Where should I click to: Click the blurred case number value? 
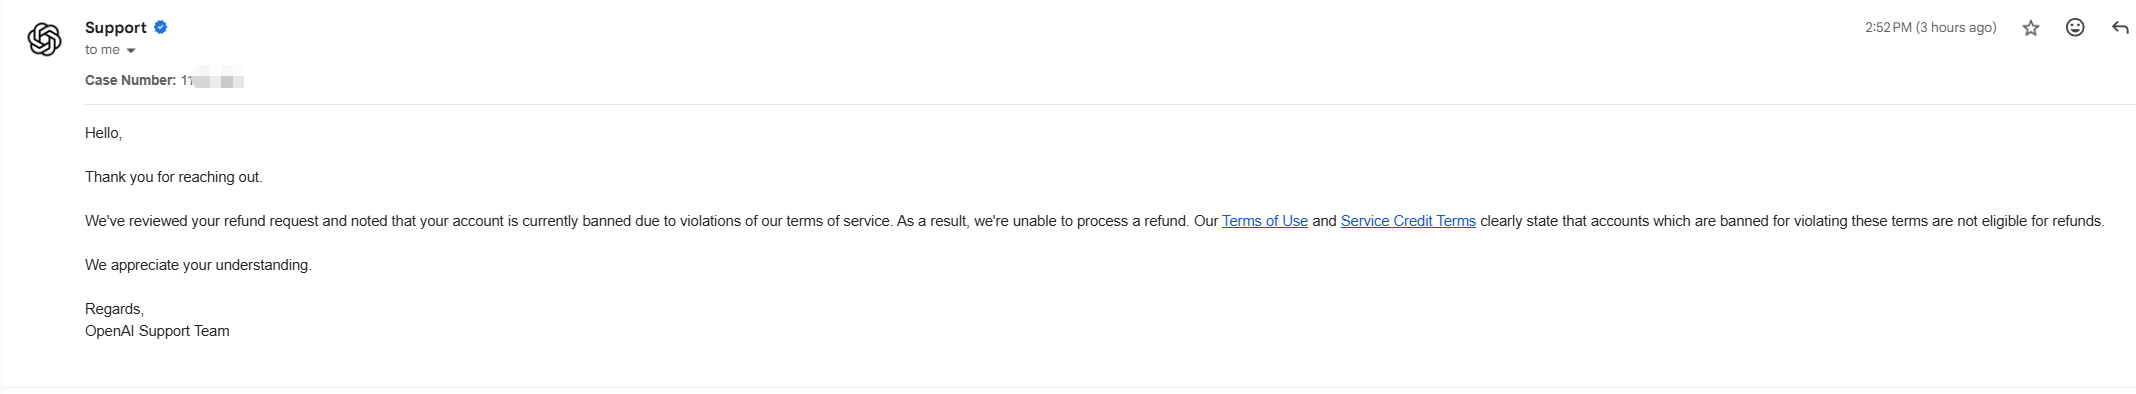213,80
